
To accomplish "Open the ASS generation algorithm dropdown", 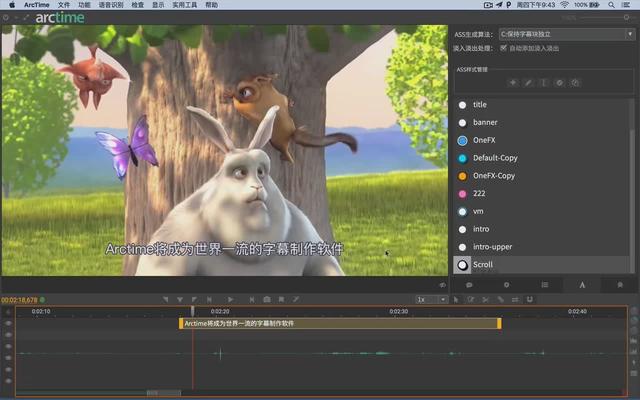I will (567, 34).
